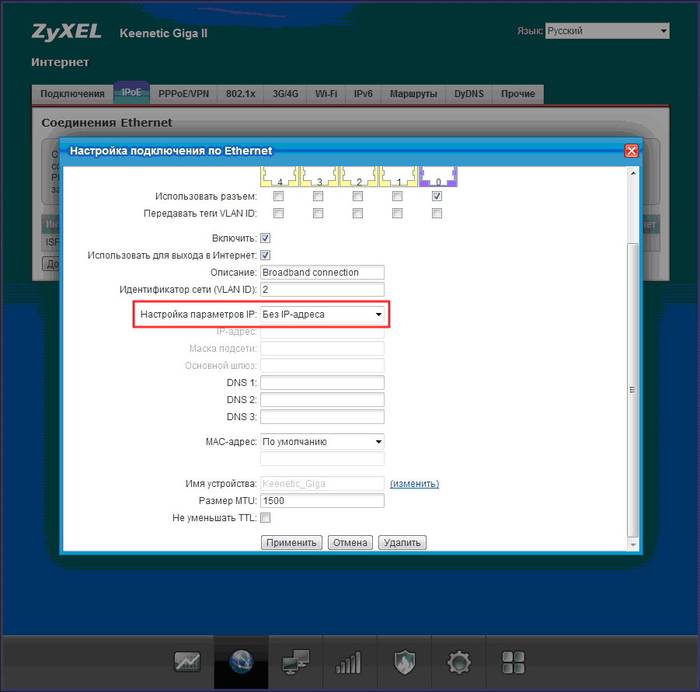Screen dimensions: 700x692
Task: Toggle "Использовать для выхода в Интернет" checkbox
Action: (265, 255)
